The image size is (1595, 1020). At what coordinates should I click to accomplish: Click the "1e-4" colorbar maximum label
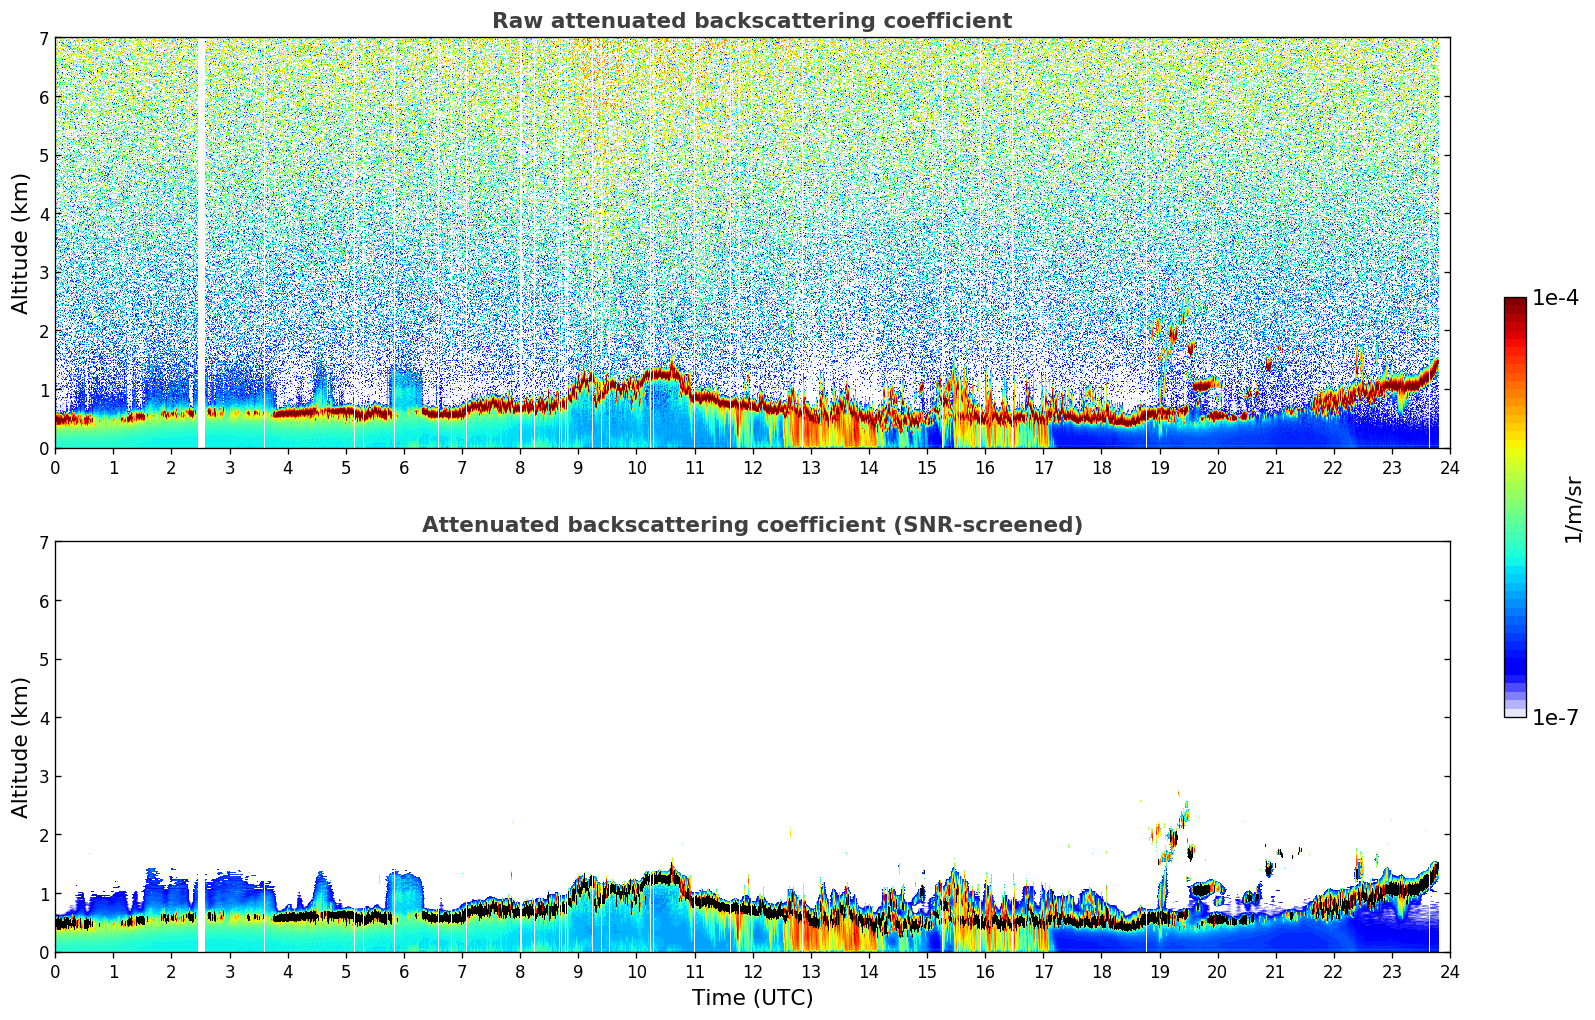pyautogui.click(x=1554, y=298)
